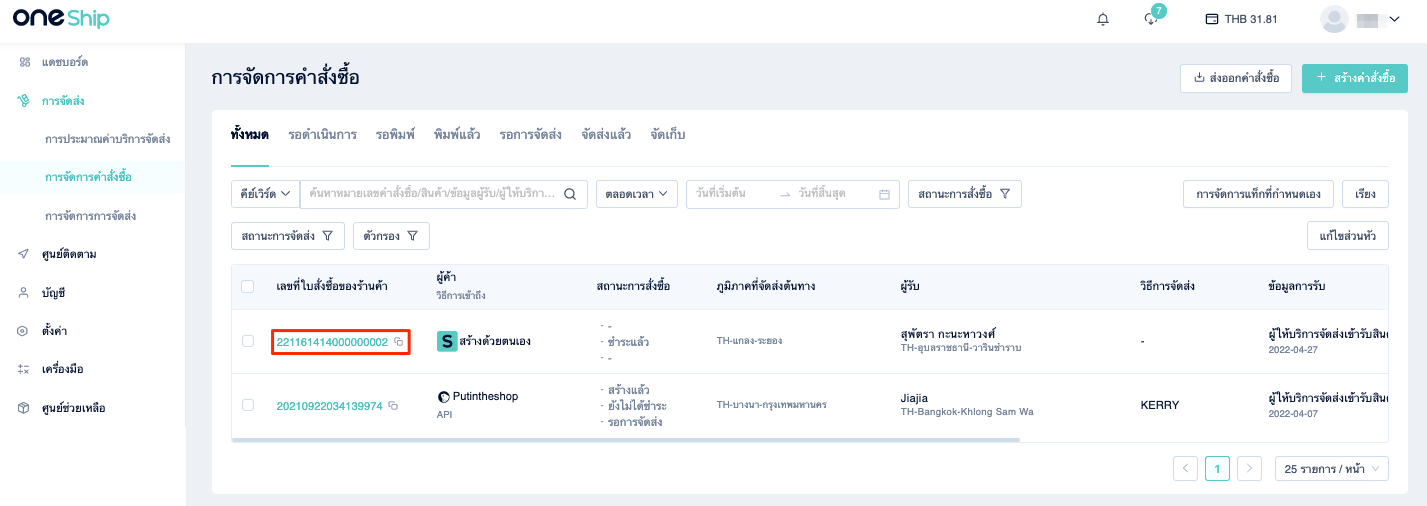Open บัญชี from sidebar
Image resolution: width=1427 pixels, height=506 pixels.
coord(53,293)
